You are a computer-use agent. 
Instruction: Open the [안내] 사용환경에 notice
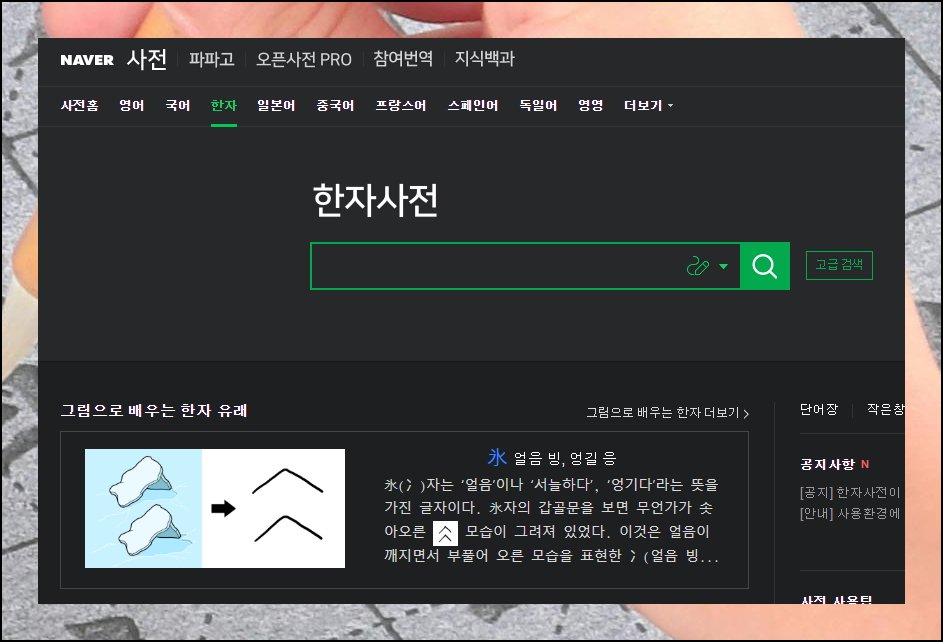pos(850,513)
